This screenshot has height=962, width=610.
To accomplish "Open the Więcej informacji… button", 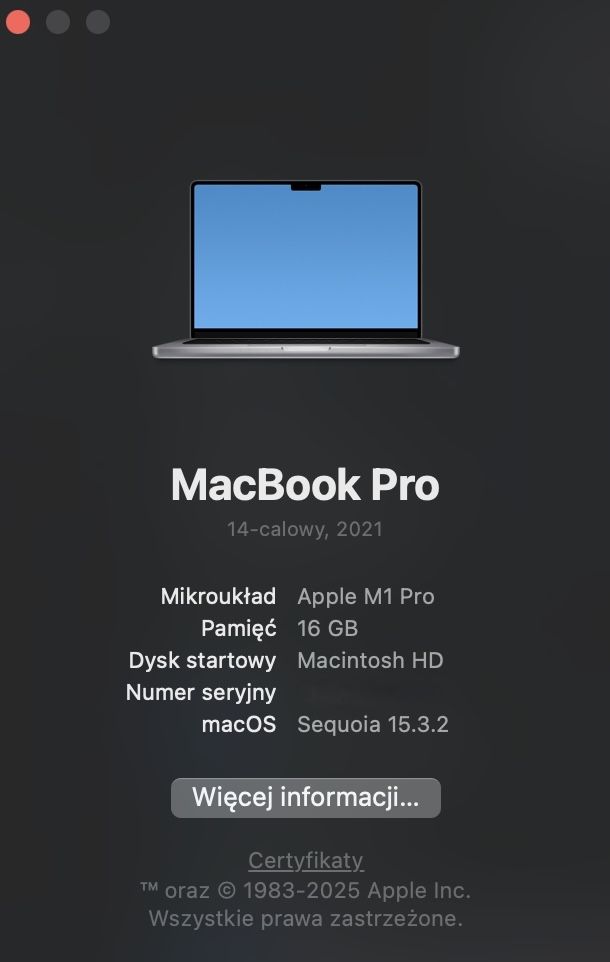I will (x=306, y=798).
